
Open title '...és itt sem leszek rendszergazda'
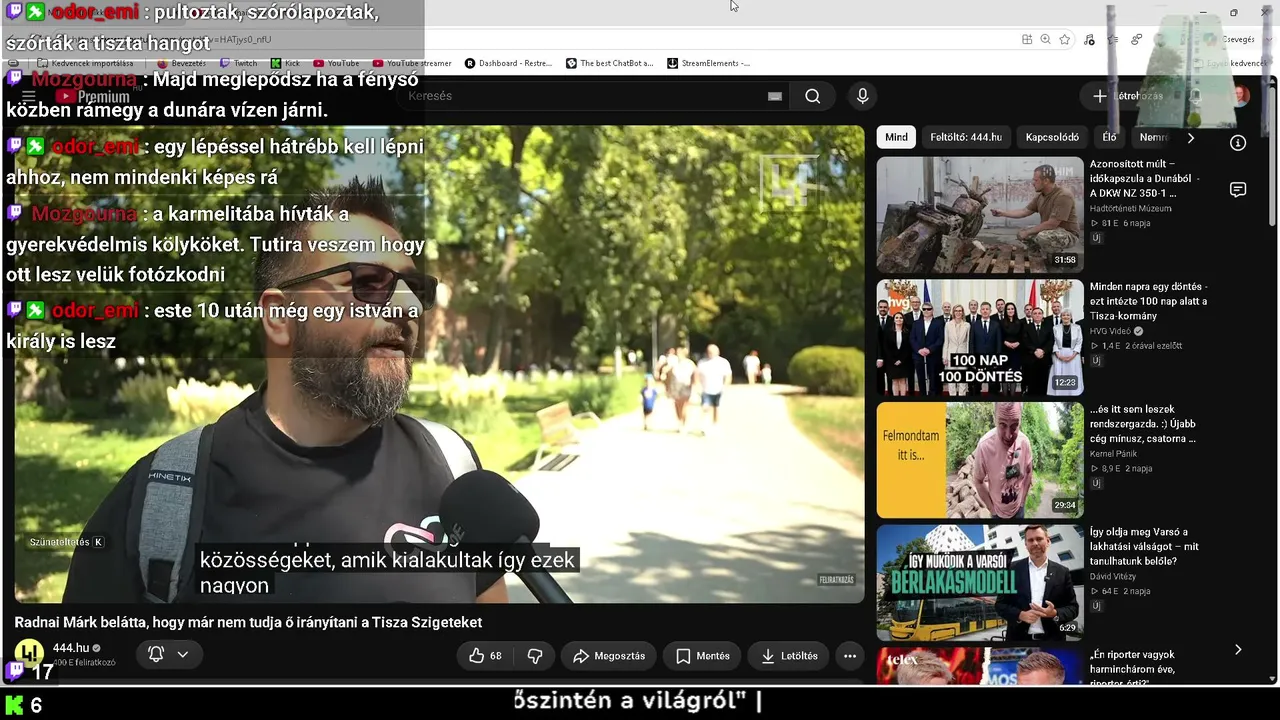pos(1143,424)
